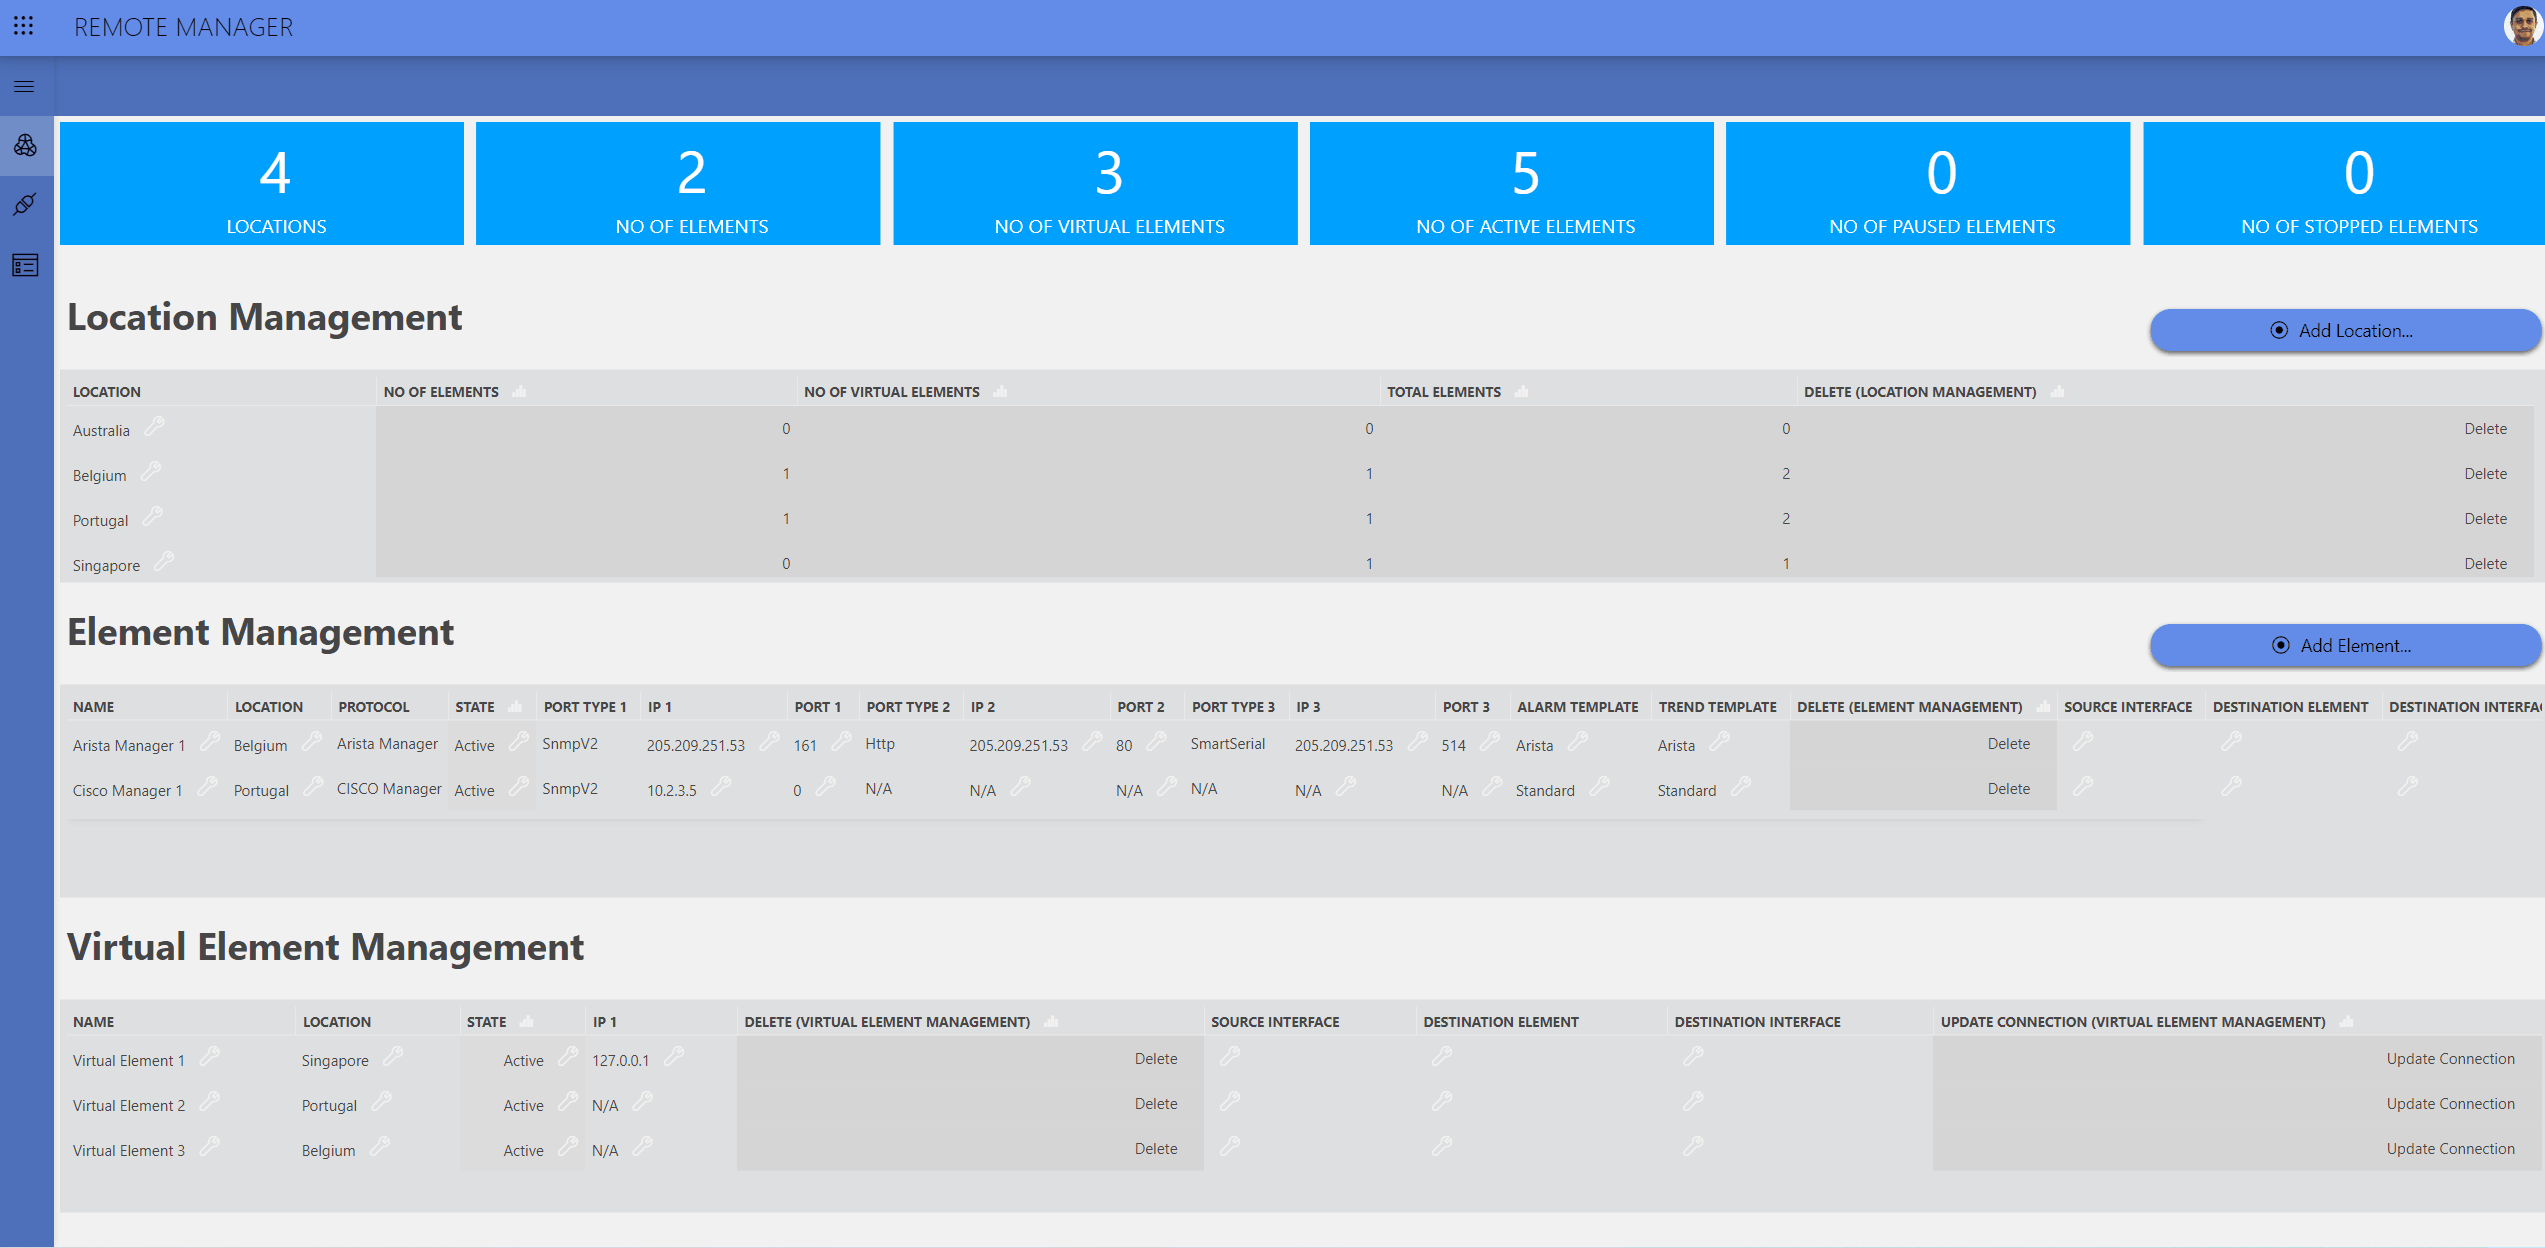The height and width of the screenshot is (1248, 2545).
Task: Select the Http port type cell
Action: pyautogui.click(x=880, y=744)
